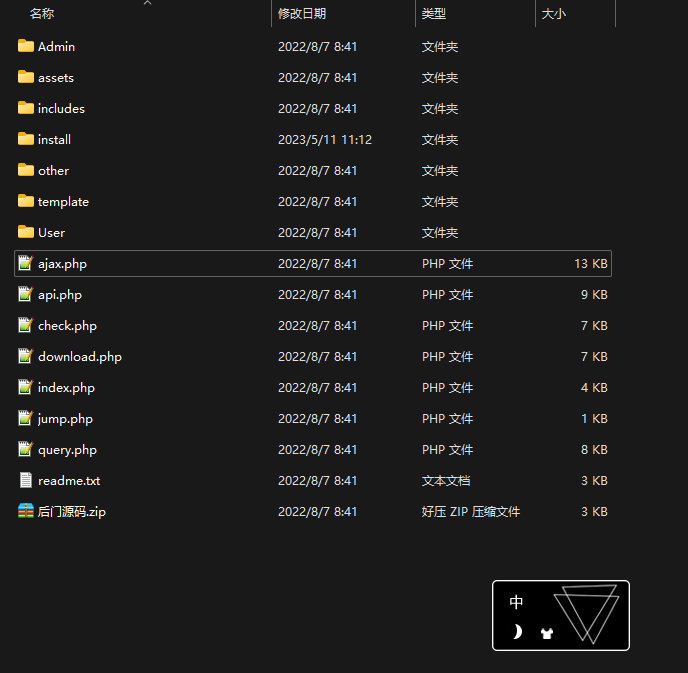The width and height of the screenshot is (688, 673).
Task: Click the other folder name
Action: tap(54, 171)
